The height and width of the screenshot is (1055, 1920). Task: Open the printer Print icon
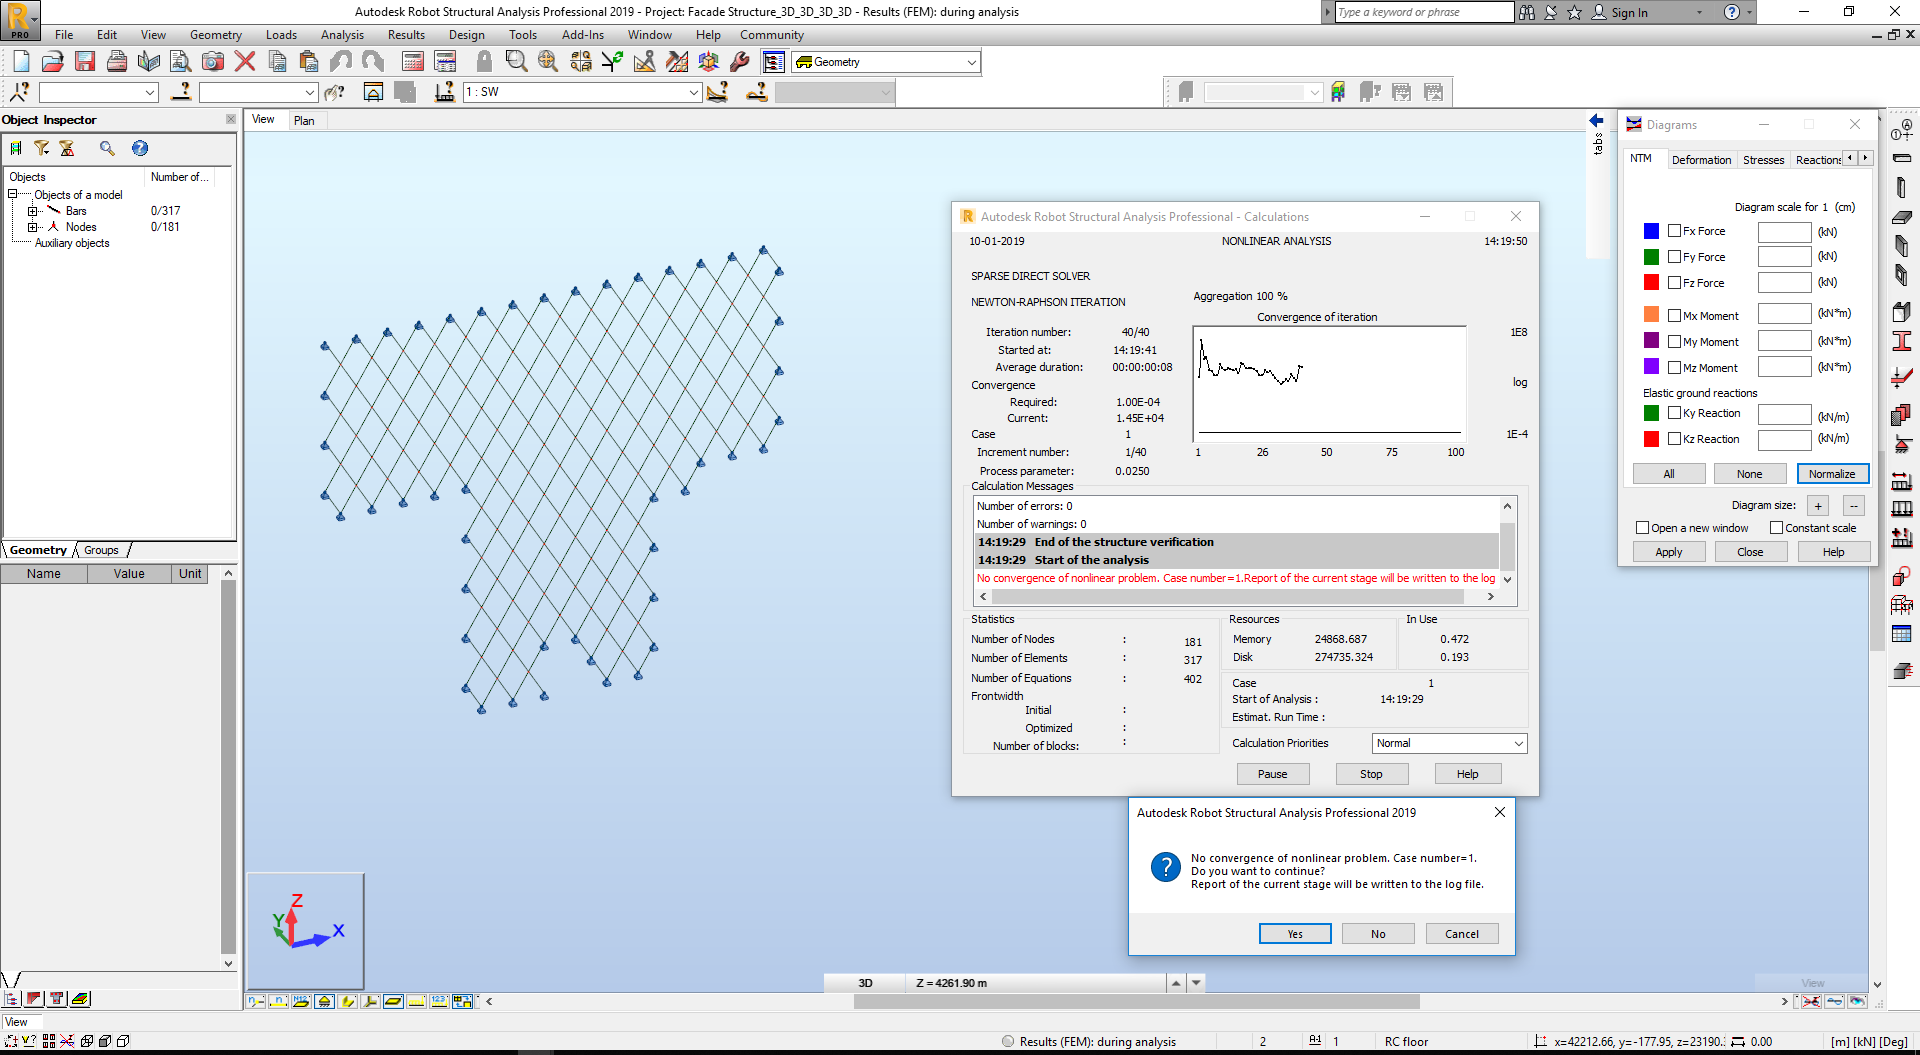pyautogui.click(x=117, y=61)
